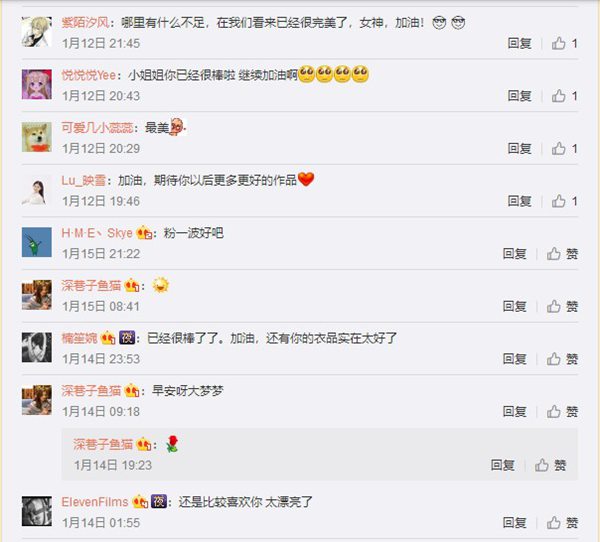The image size is (600, 542).
Task: Like the comment by 紫陌汐风
Action: (x=564, y=43)
